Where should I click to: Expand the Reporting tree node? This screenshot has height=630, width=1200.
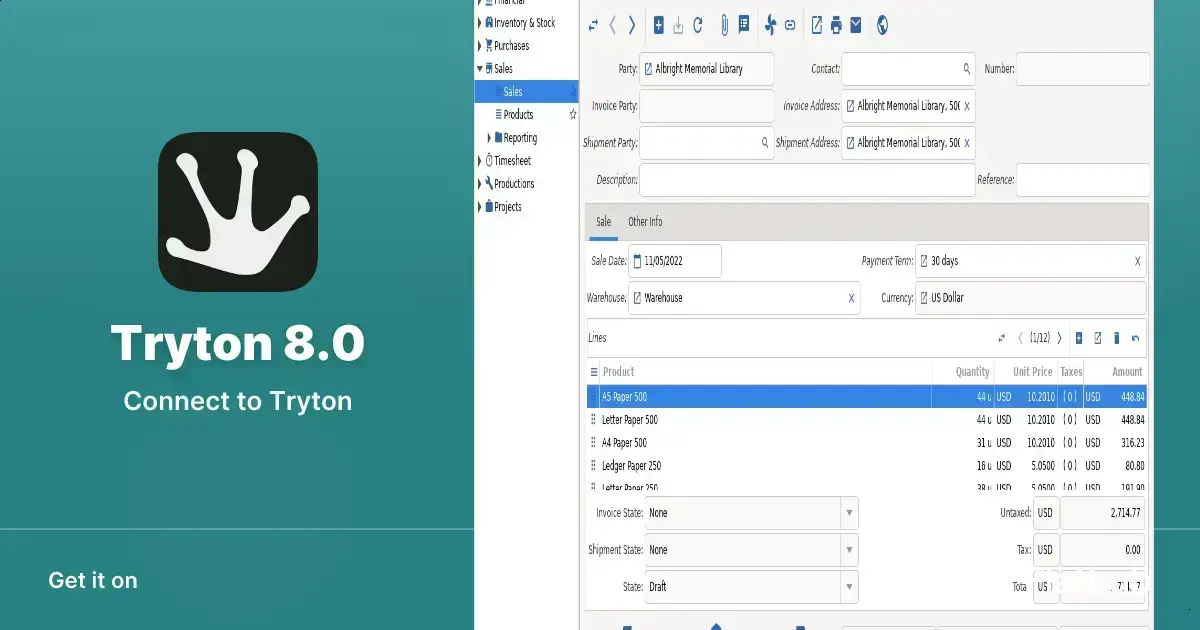pos(489,138)
